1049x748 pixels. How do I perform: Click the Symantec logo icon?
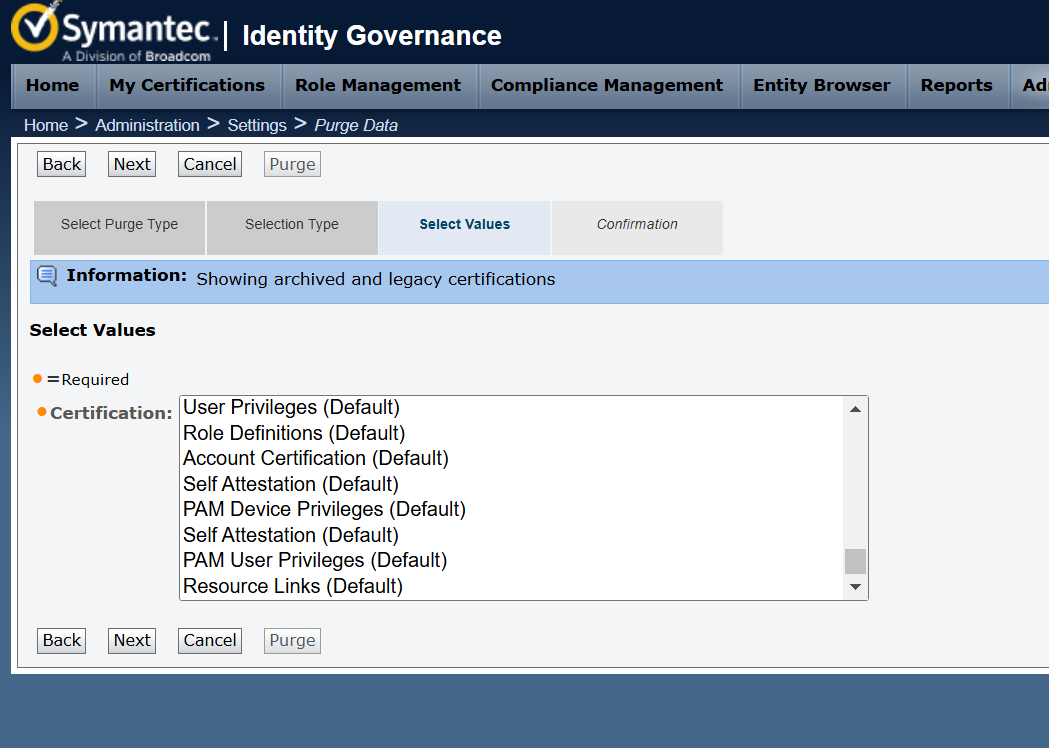click(36, 29)
